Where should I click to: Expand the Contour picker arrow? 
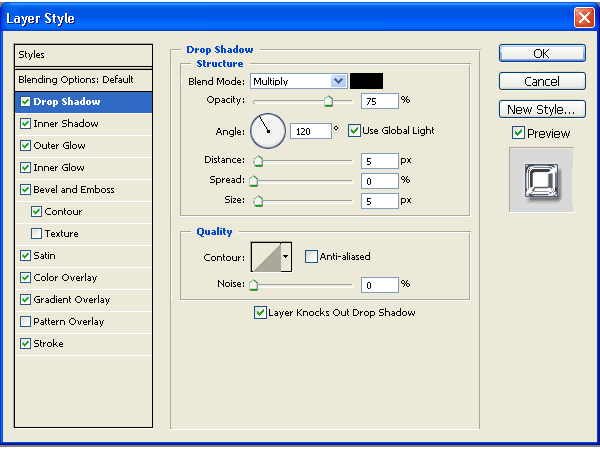[286, 257]
